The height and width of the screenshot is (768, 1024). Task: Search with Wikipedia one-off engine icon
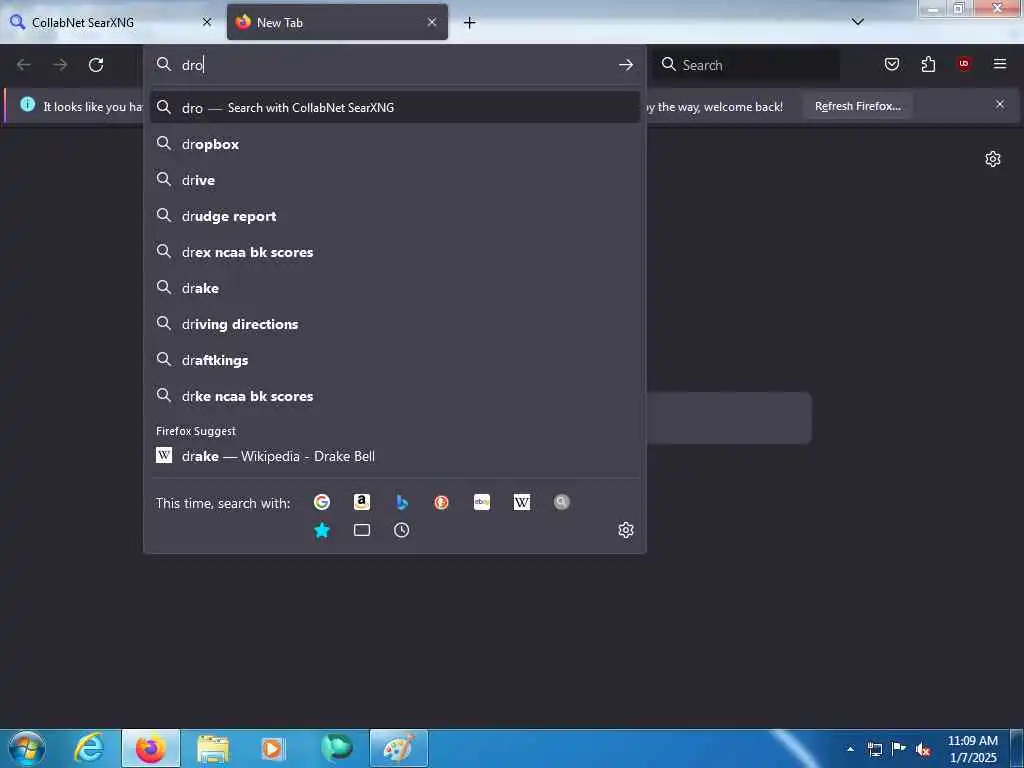[522, 502]
